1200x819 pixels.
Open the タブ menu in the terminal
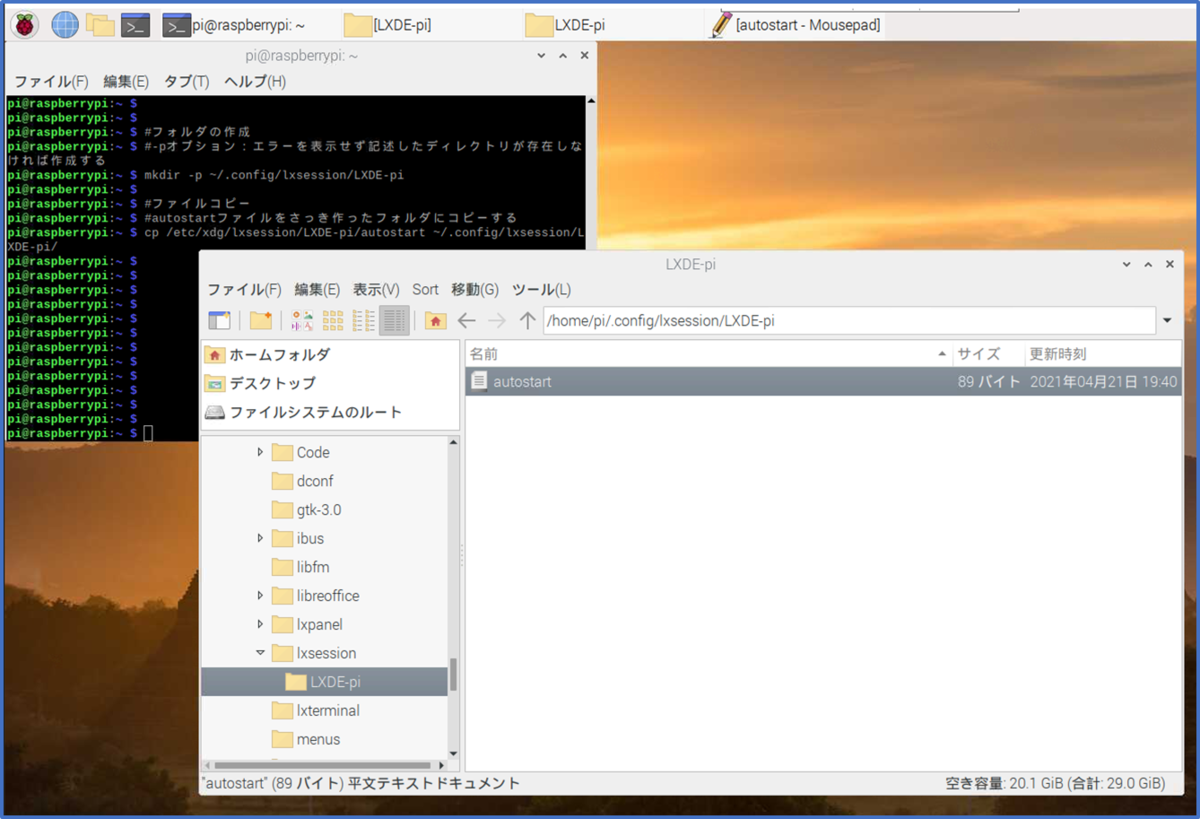pos(185,81)
